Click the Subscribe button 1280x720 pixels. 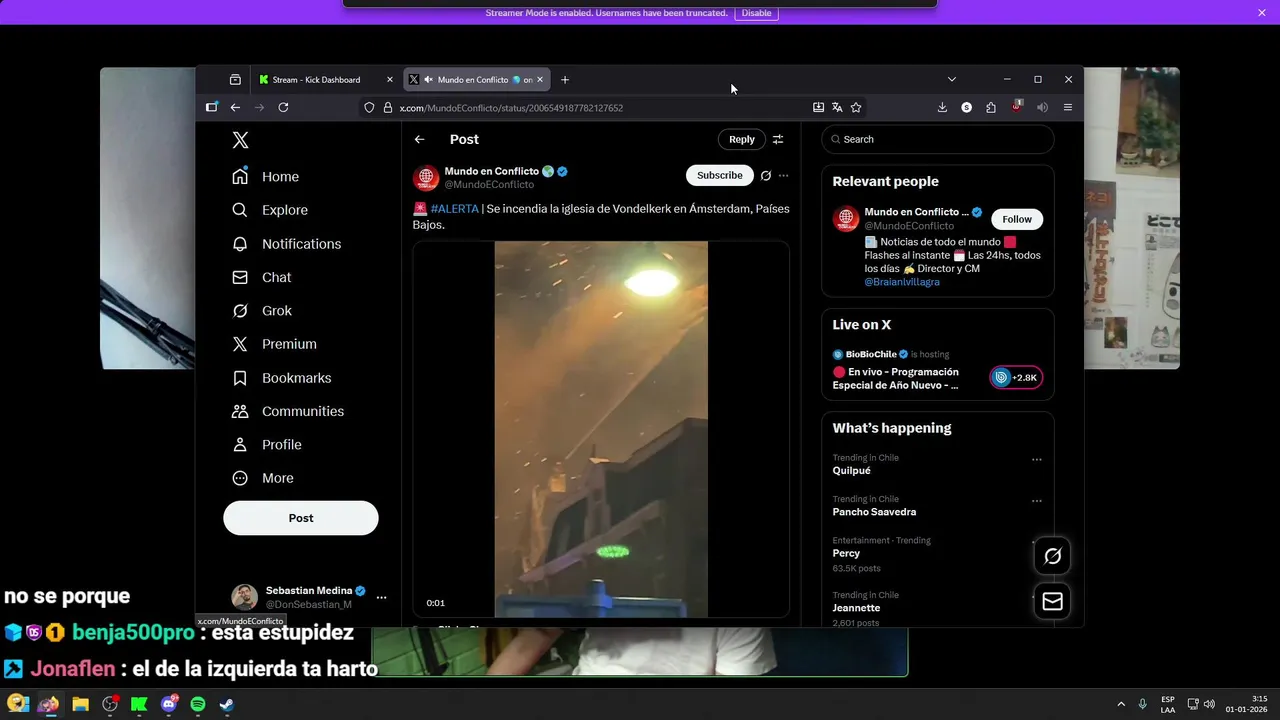(719, 175)
